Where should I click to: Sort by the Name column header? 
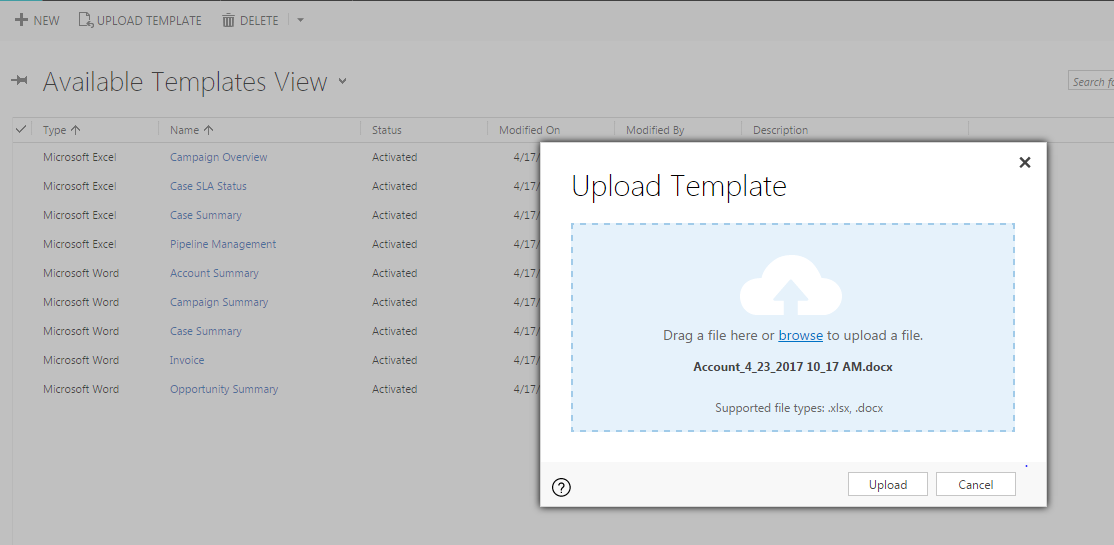pyautogui.click(x=192, y=130)
